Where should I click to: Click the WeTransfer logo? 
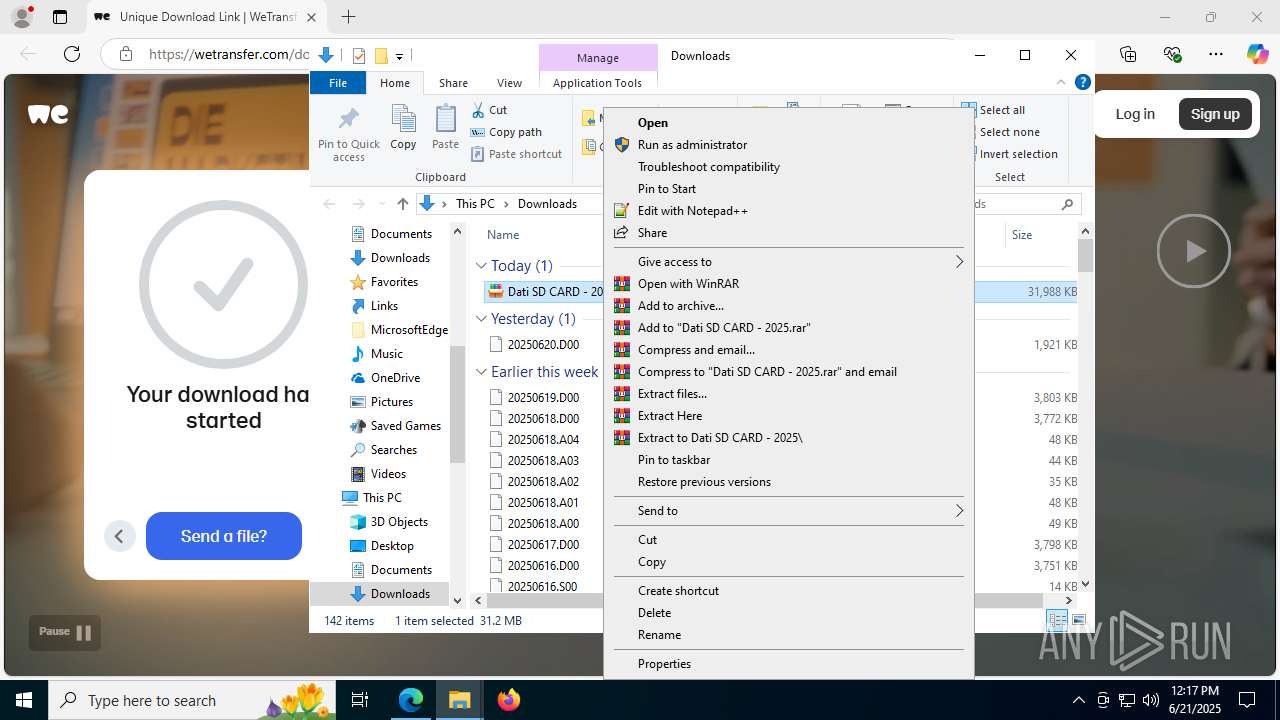click(x=48, y=114)
